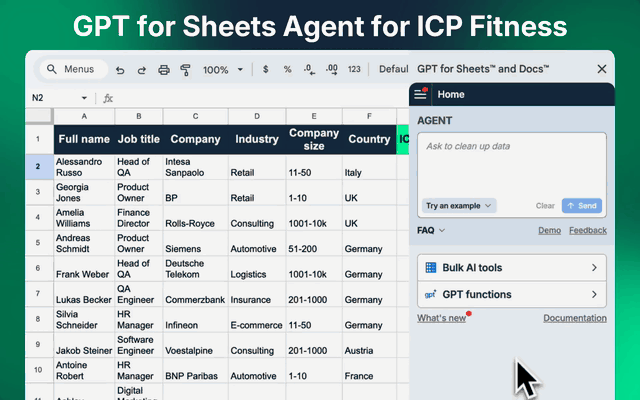The image size is (640, 400).
Task: Click the Send button
Action: click(x=582, y=206)
